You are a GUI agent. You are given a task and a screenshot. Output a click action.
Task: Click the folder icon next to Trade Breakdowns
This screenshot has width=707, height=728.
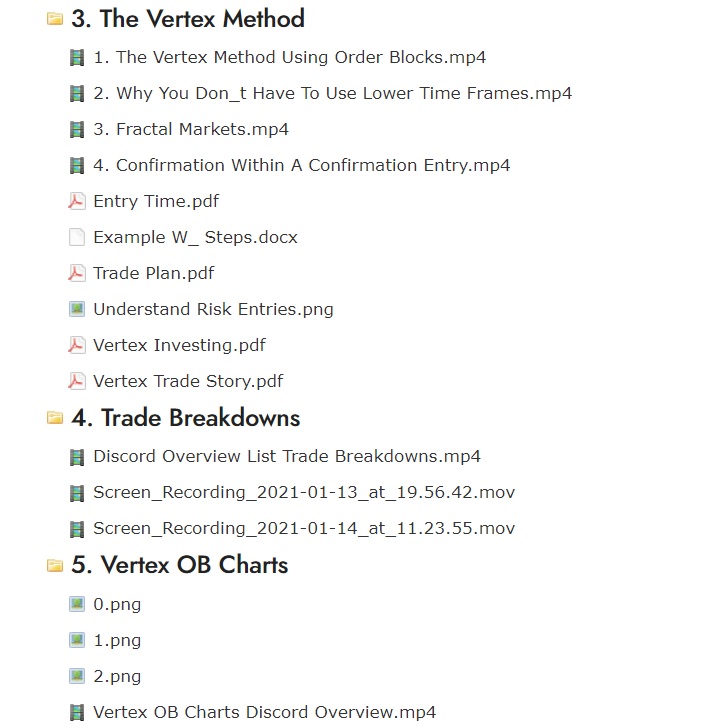coord(54,418)
